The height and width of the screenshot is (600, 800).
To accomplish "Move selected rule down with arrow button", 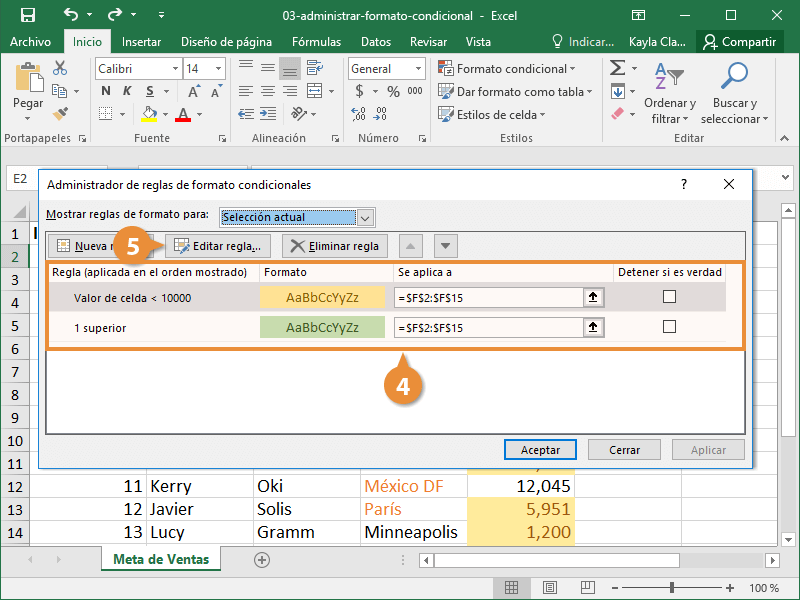I will [x=445, y=246].
